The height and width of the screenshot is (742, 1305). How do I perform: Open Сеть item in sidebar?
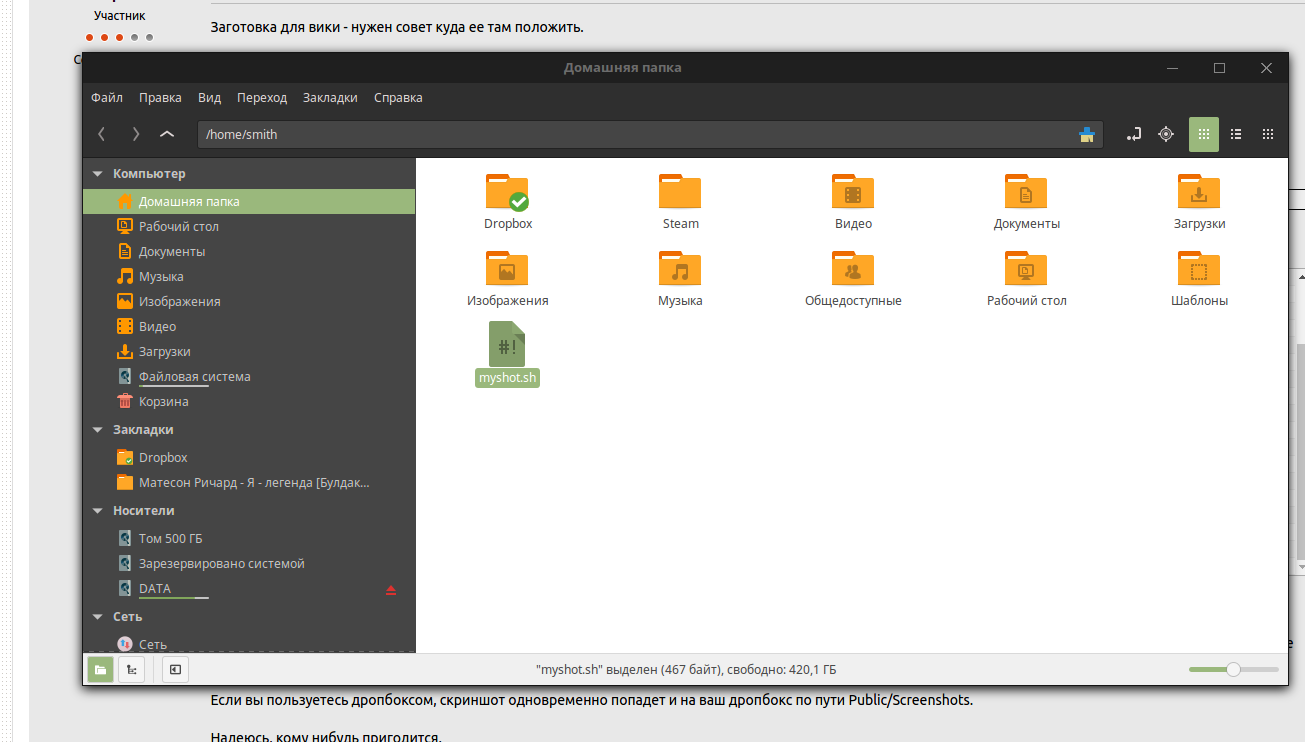pos(249,644)
